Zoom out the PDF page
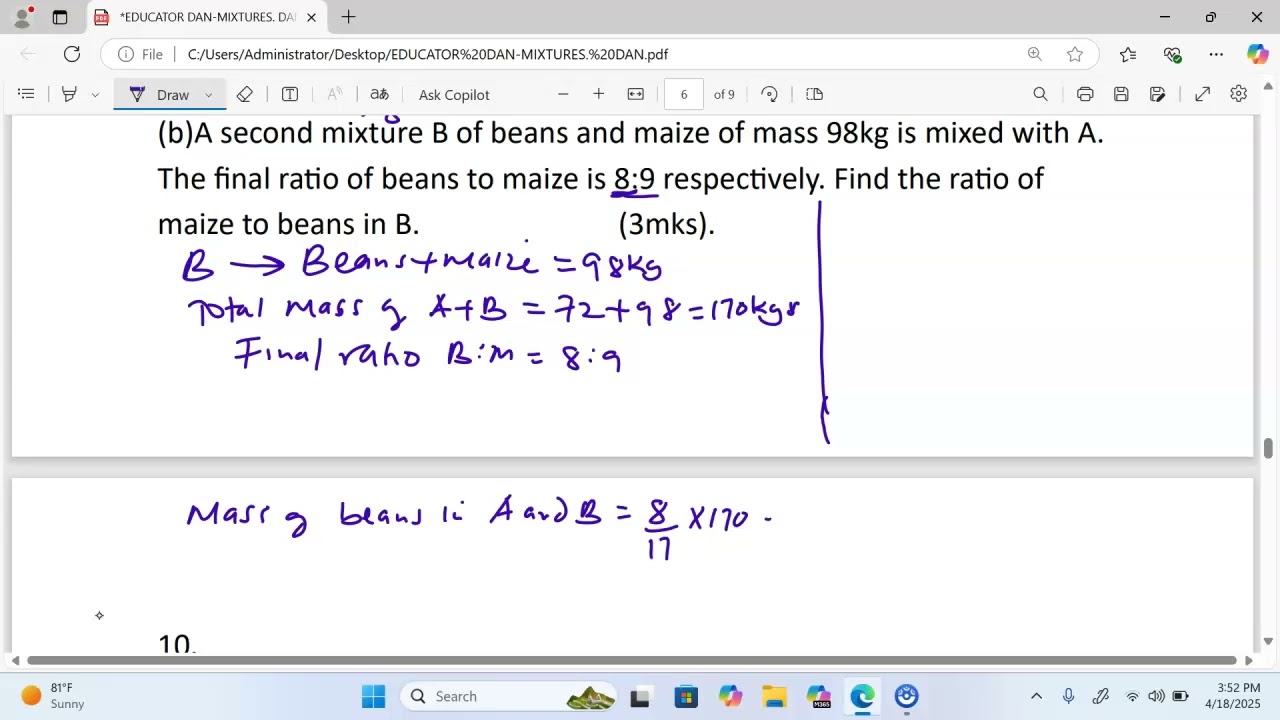 [563, 94]
